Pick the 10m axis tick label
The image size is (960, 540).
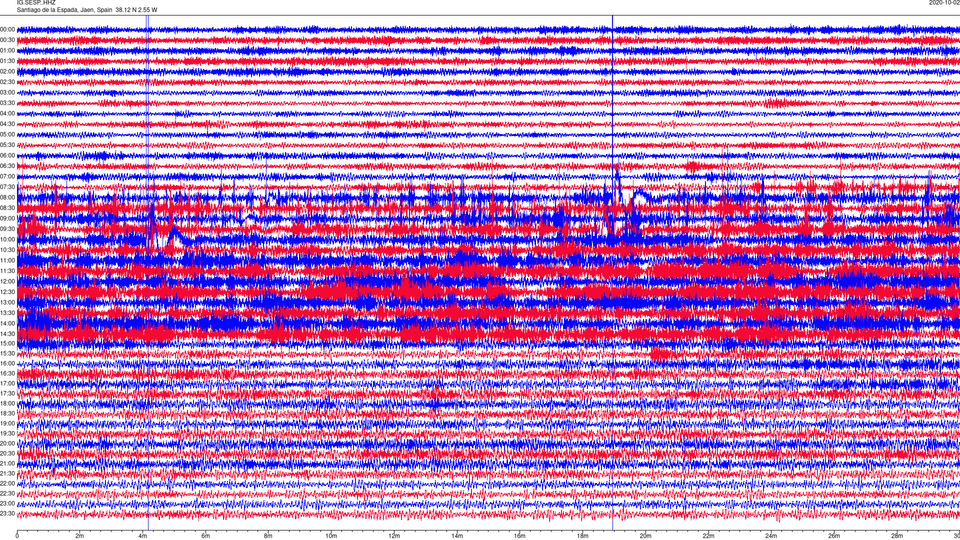pyautogui.click(x=331, y=536)
